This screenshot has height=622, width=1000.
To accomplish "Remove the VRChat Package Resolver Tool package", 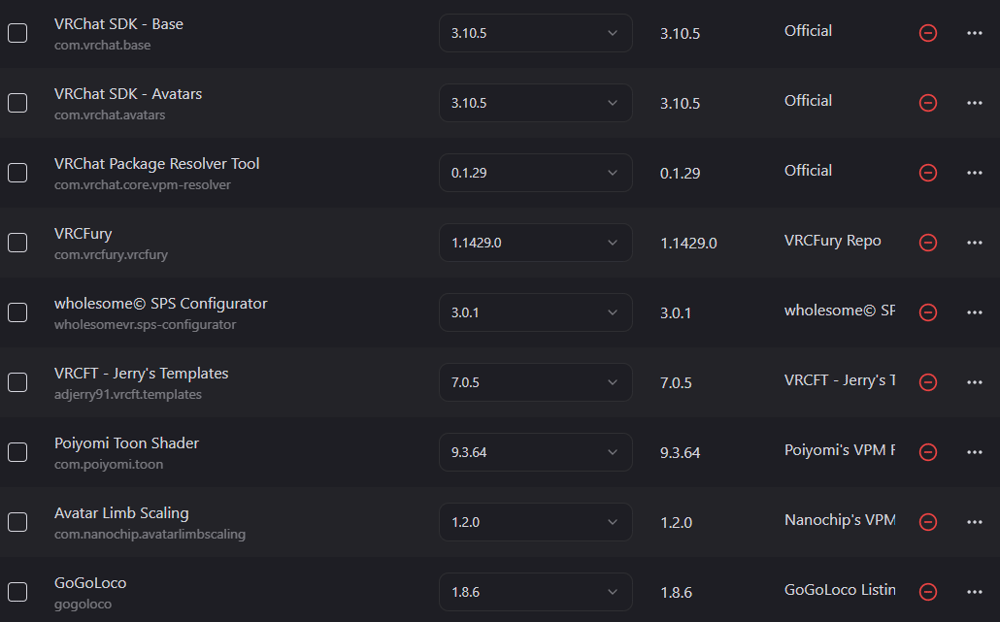I will [928, 172].
